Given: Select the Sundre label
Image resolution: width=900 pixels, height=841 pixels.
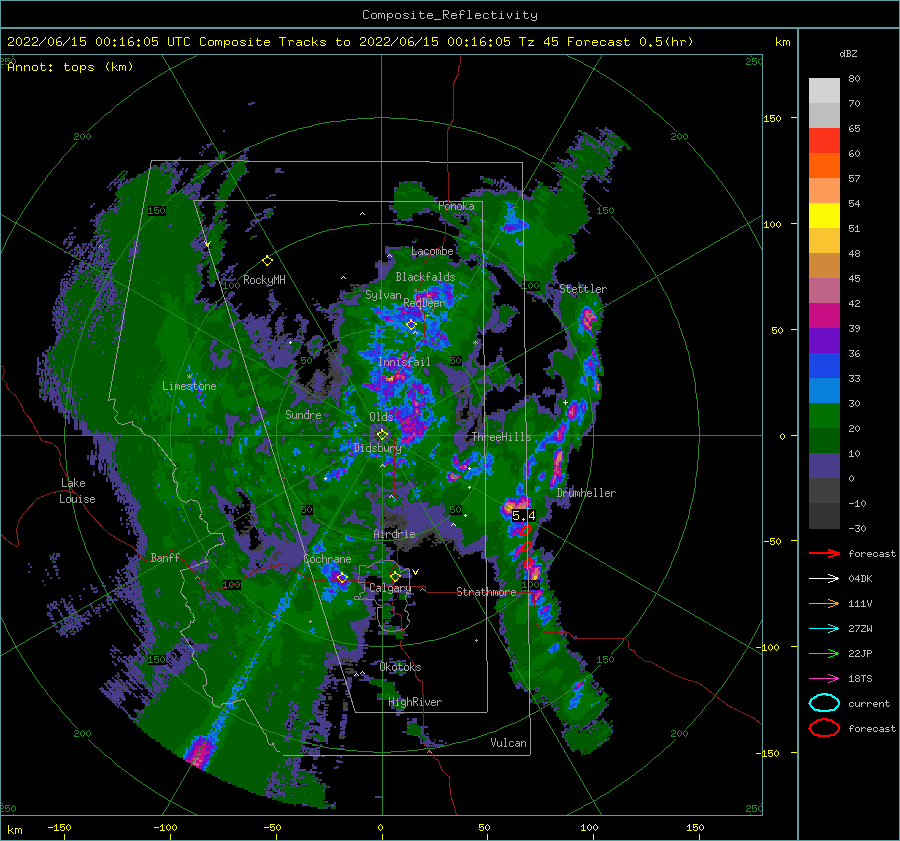Looking at the screenshot, I should (x=303, y=415).
